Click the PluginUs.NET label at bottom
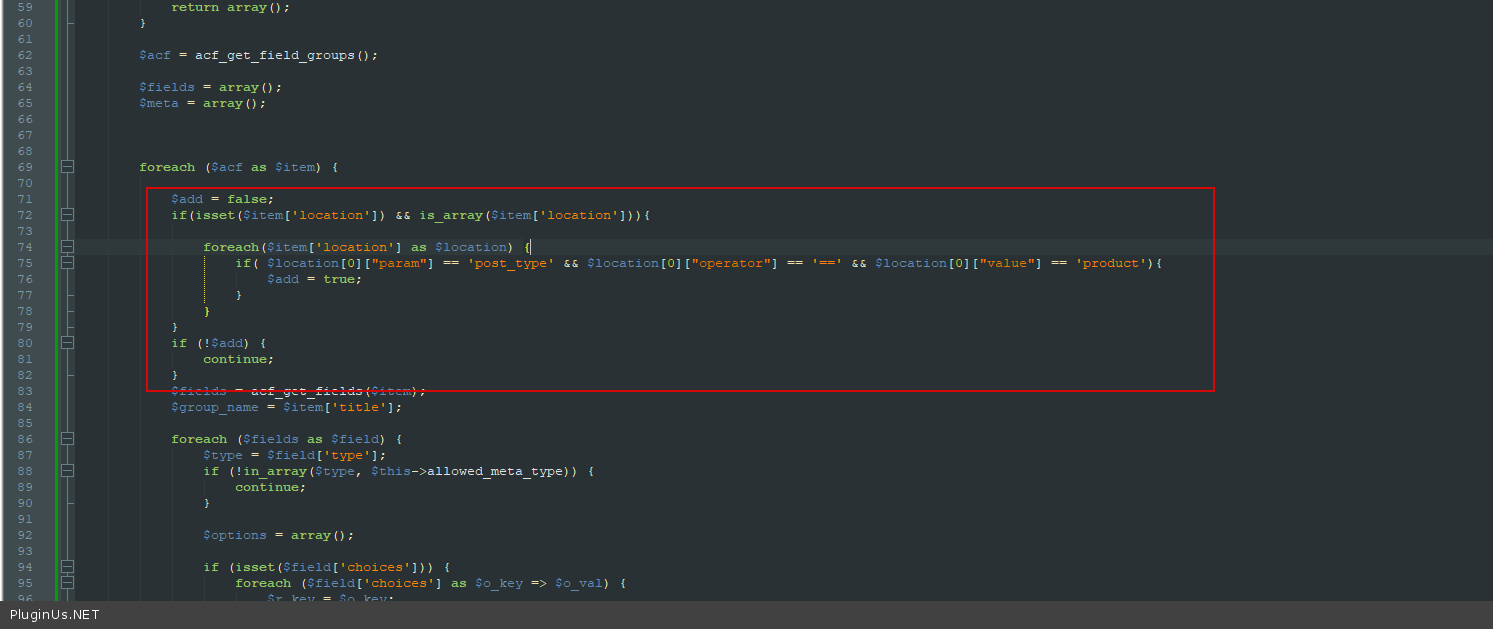The image size is (1493, 629). click(55, 615)
